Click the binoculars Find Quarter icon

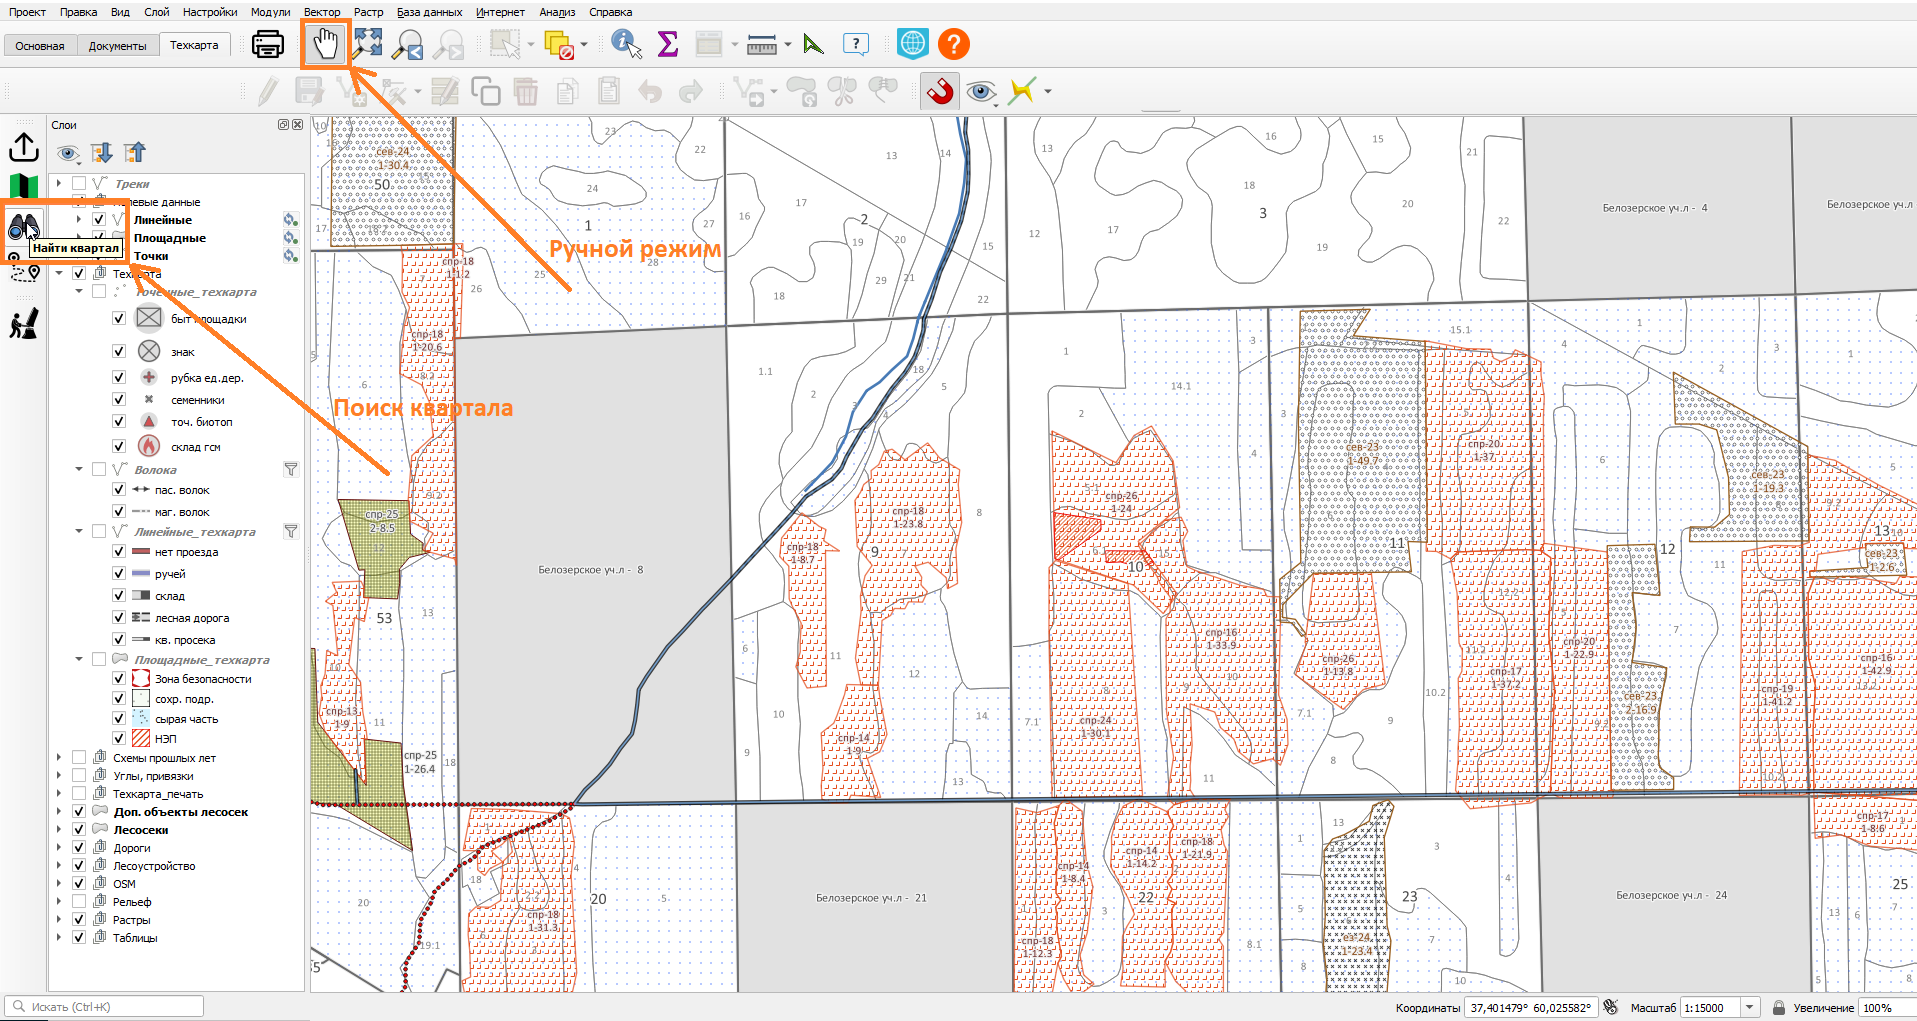22,227
